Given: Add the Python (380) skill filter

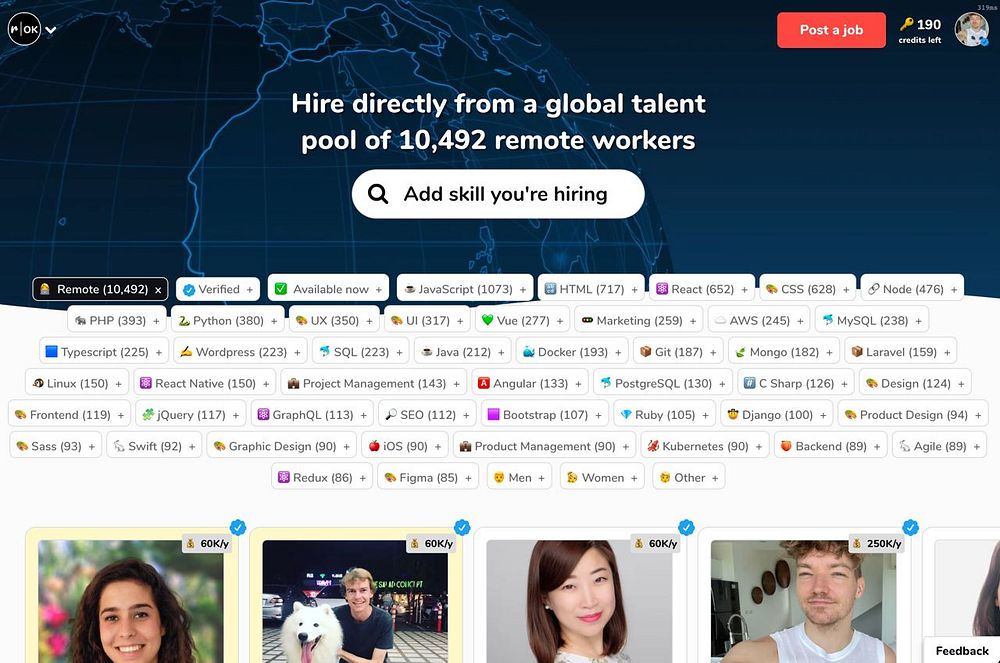Looking at the screenshot, I should click(228, 321).
